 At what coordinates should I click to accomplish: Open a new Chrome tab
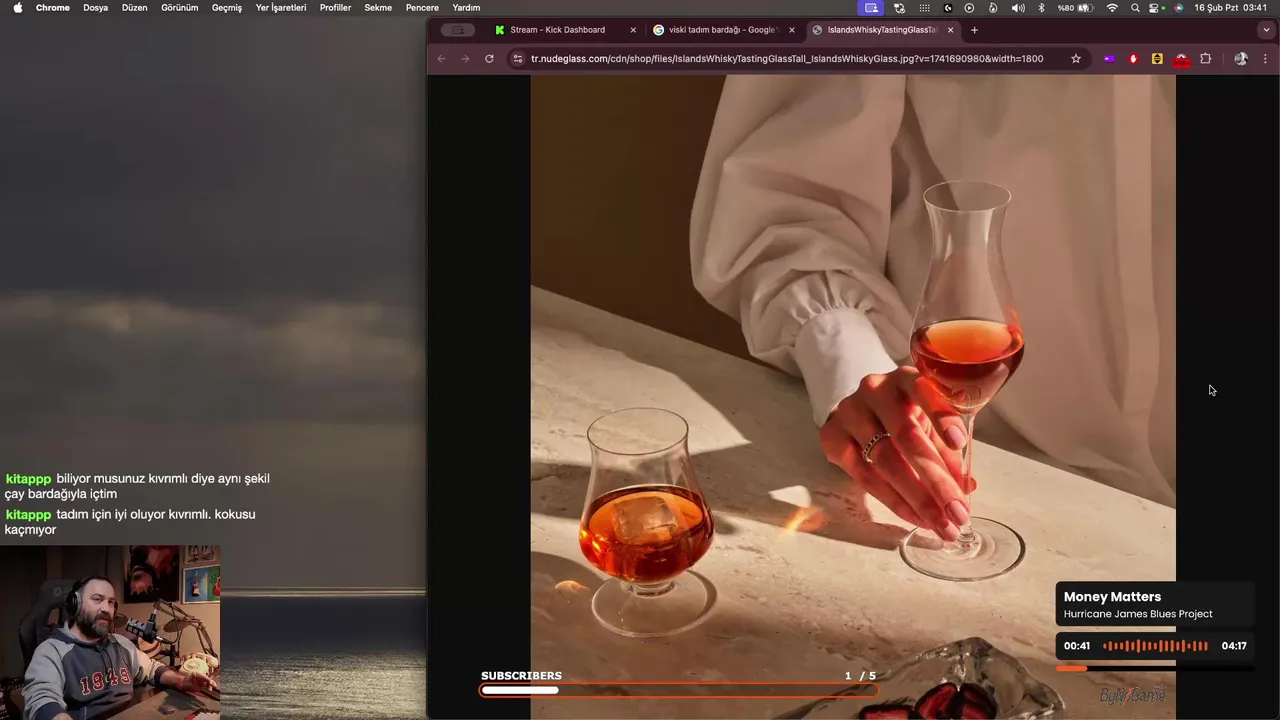pos(974,30)
